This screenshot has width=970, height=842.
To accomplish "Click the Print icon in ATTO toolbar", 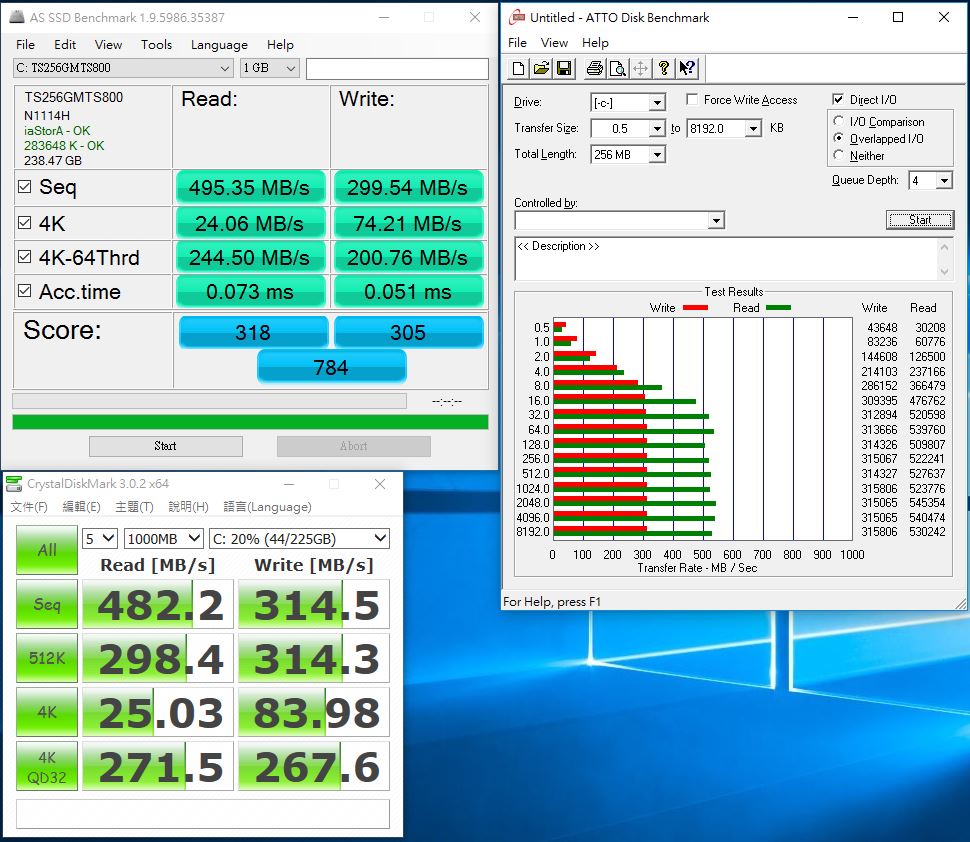I will tap(594, 69).
